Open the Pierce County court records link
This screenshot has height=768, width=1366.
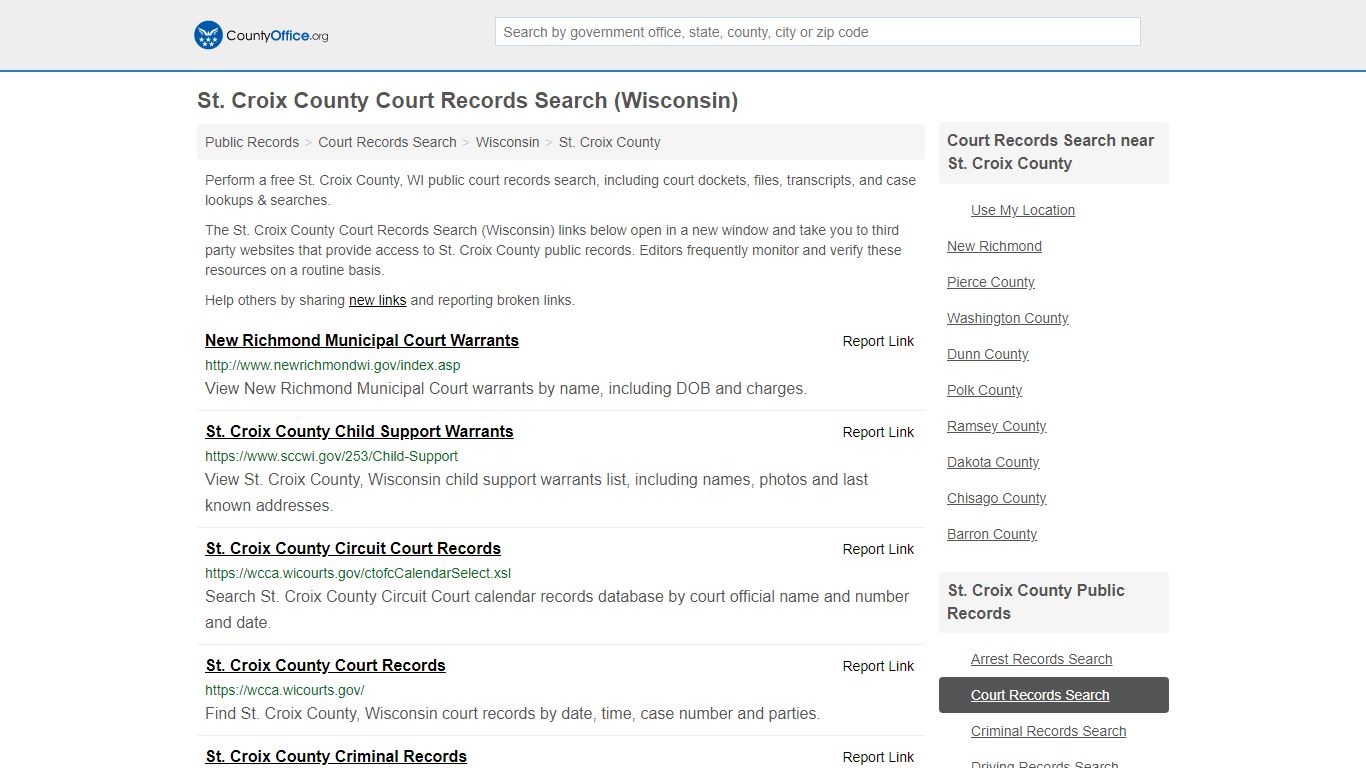pos(990,282)
